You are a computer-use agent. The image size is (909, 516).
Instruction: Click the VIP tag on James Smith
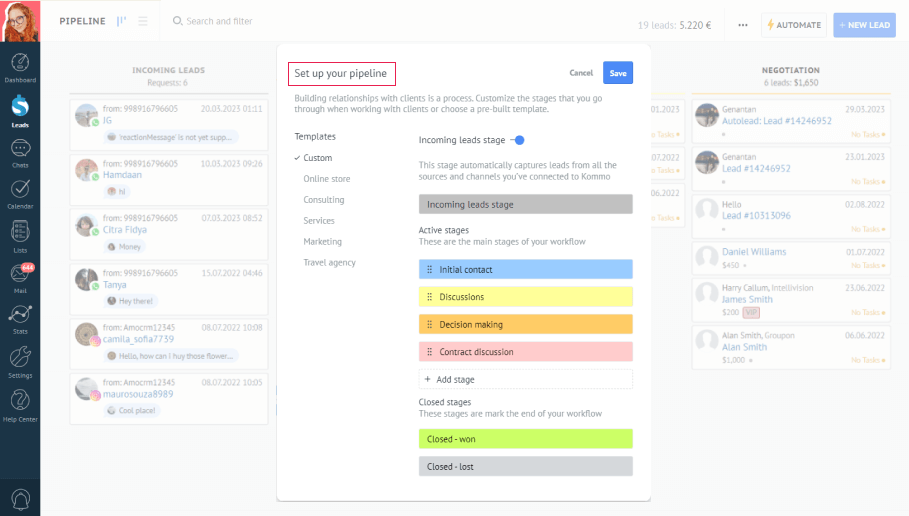[751, 312]
